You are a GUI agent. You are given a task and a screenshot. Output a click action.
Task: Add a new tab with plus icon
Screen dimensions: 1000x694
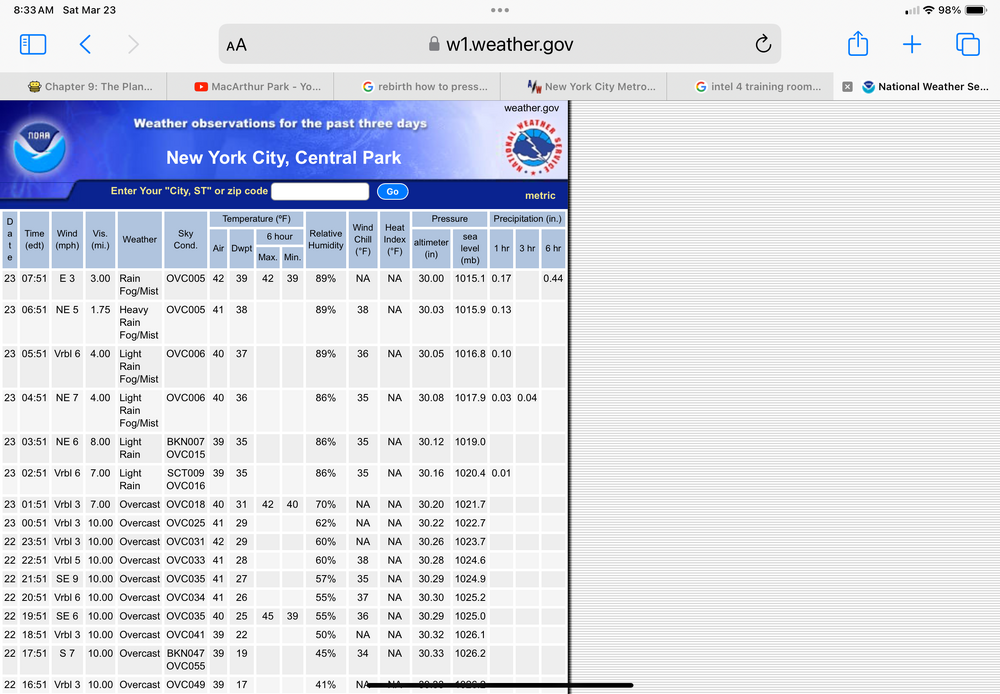[912, 44]
